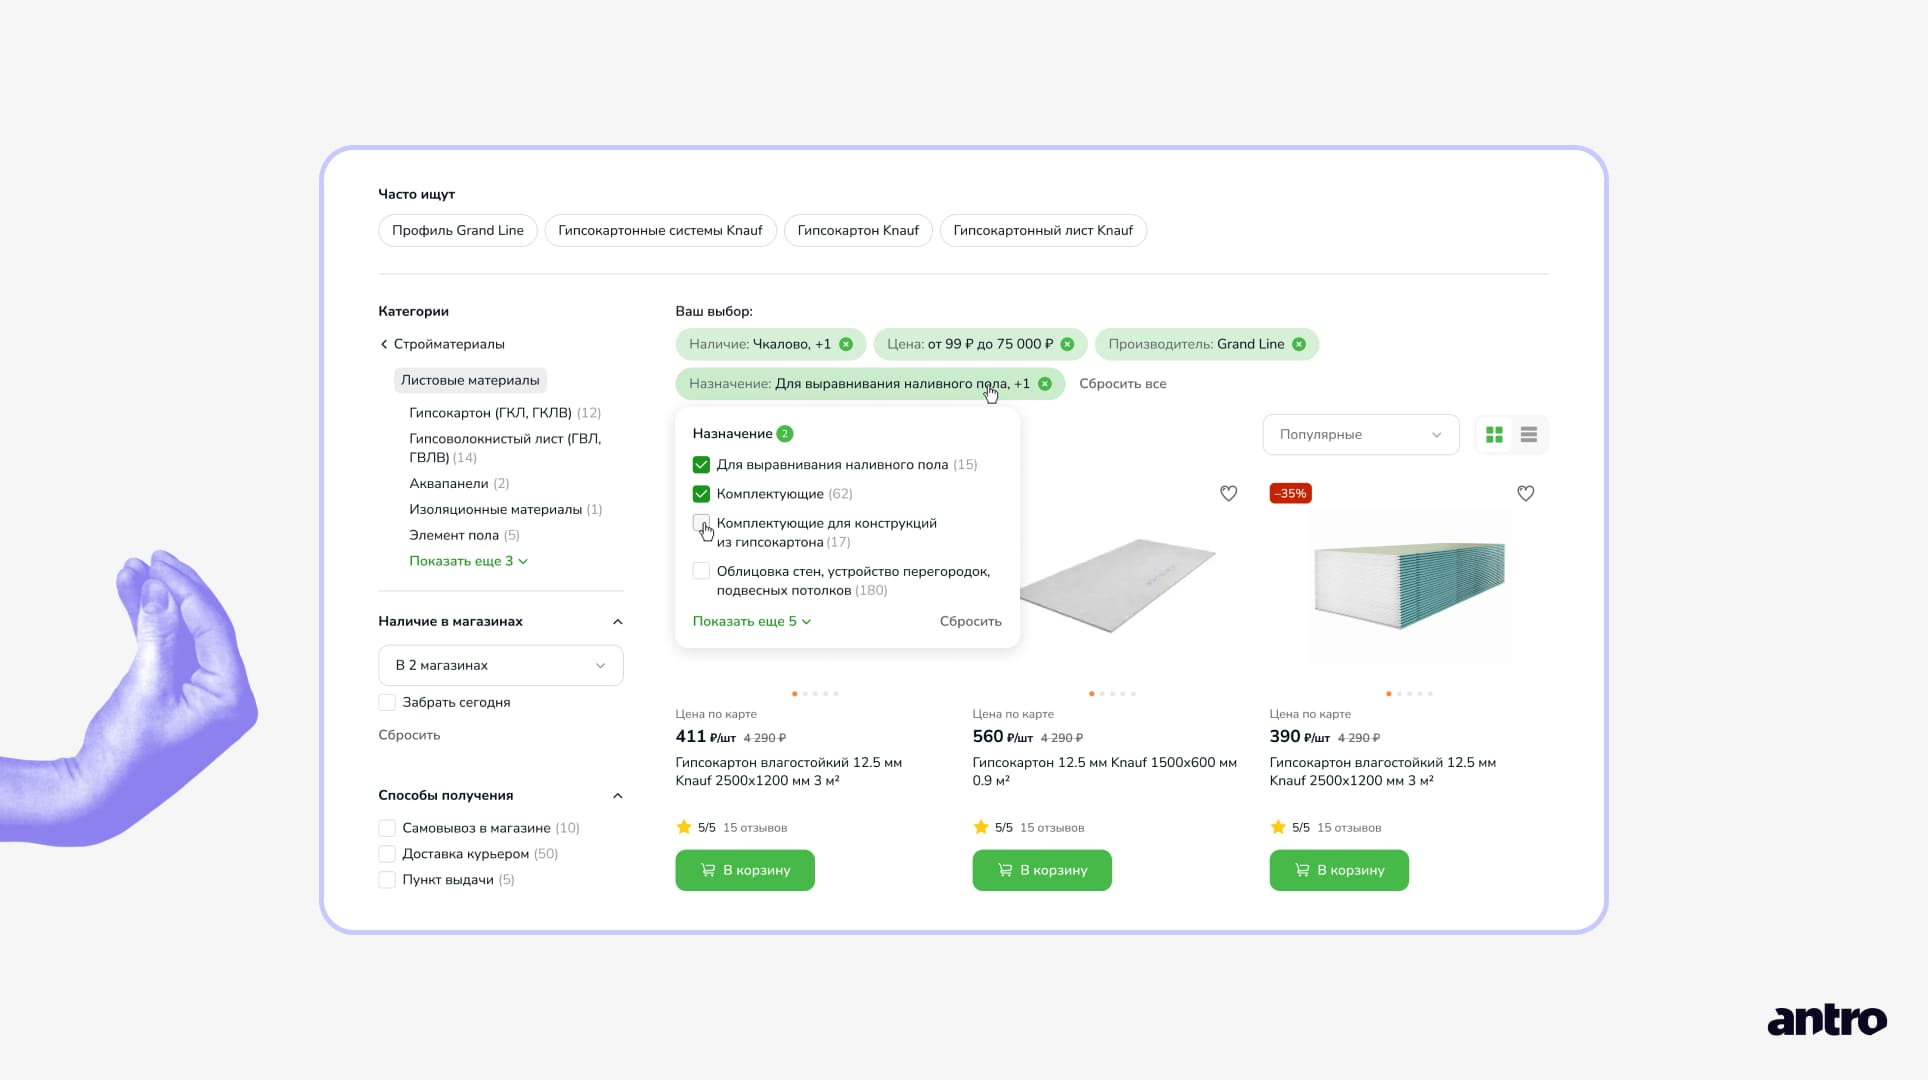Check Доставка курьером option
The width and height of the screenshot is (1928, 1080).
coord(387,854)
